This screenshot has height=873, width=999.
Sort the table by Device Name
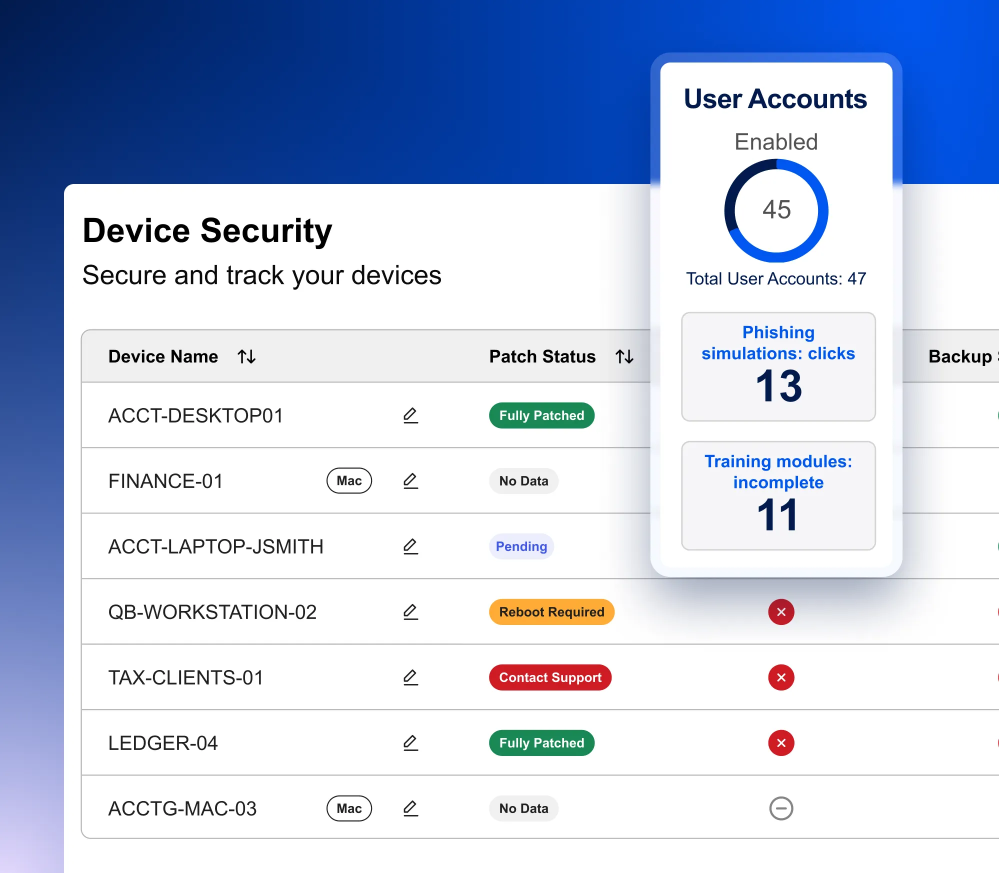point(246,356)
